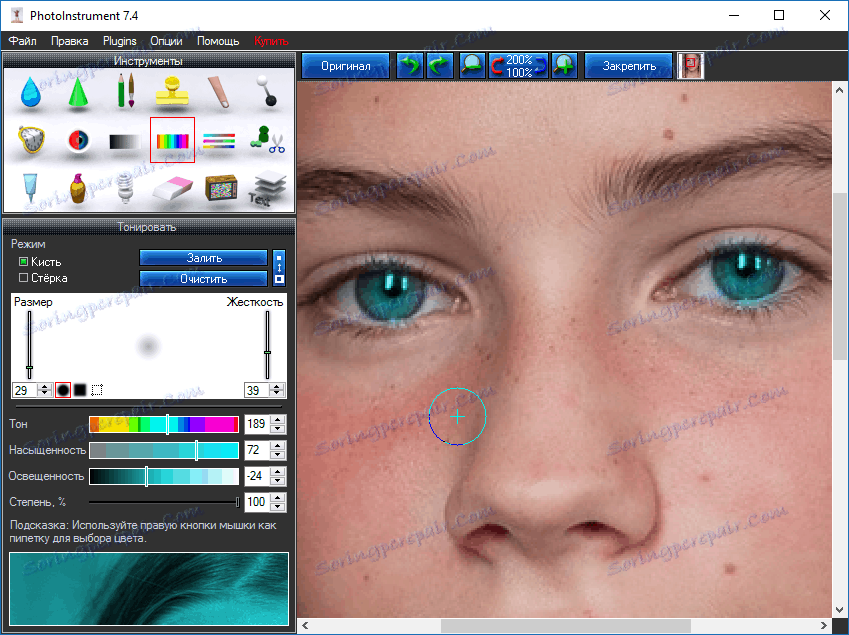
Task: Select the scissors cut object tool
Action: (x=267, y=140)
